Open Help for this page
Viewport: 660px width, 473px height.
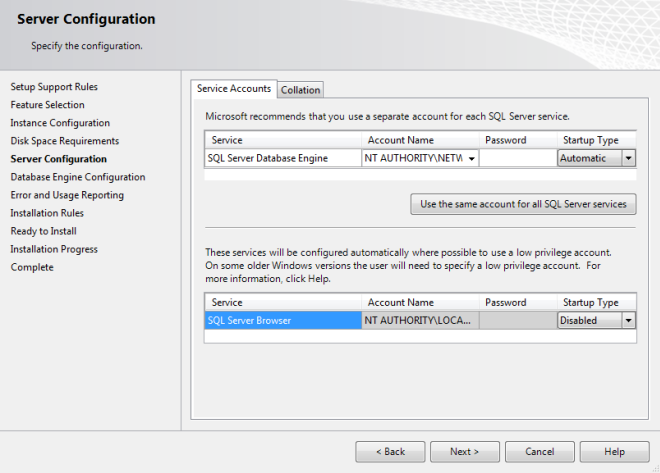point(615,452)
